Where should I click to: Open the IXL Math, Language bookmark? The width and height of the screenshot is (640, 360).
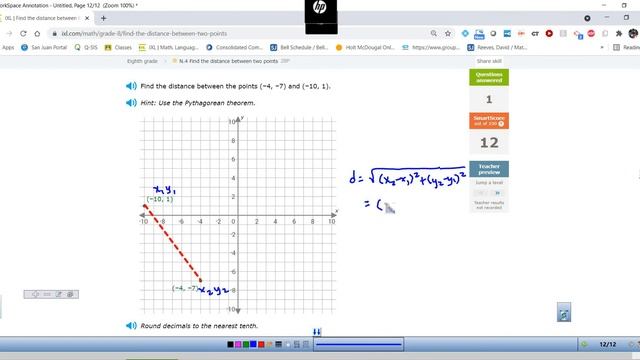(x=169, y=47)
